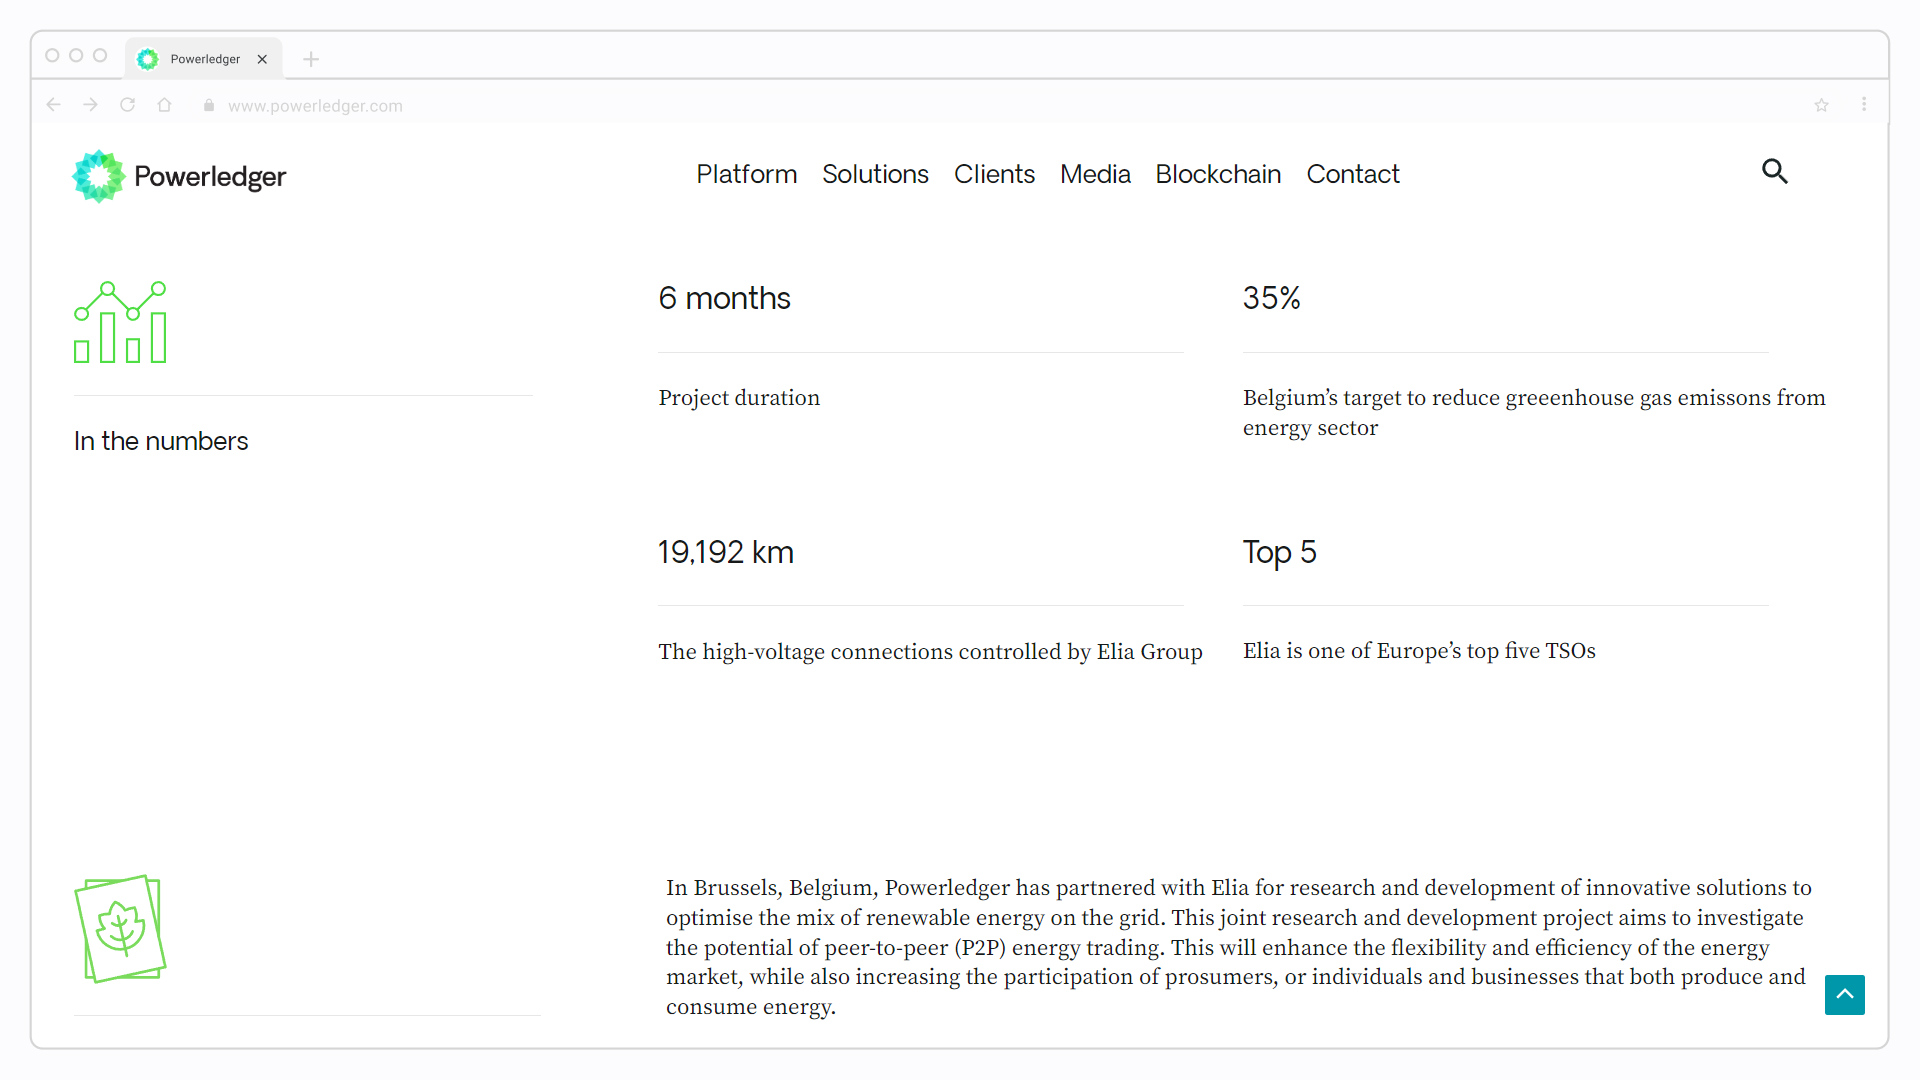Click the browser homepage icon
Screen dimensions: 1920x1080
pyautogui.click(x=165, y=105)
